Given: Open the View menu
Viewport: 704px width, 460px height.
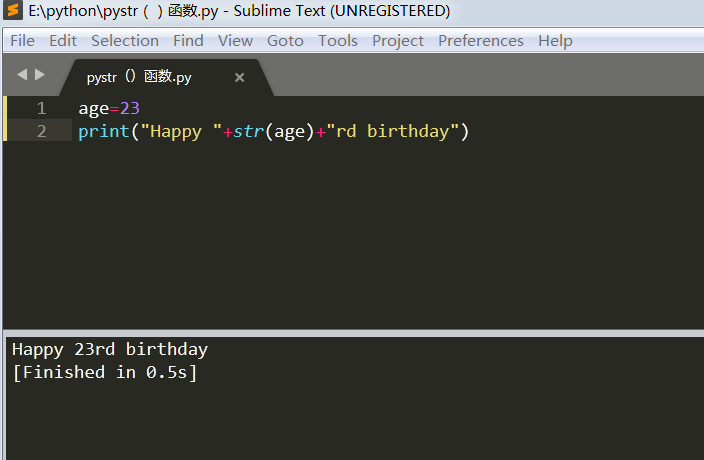Looking at the screenshot, I should [x=236, y=41].
